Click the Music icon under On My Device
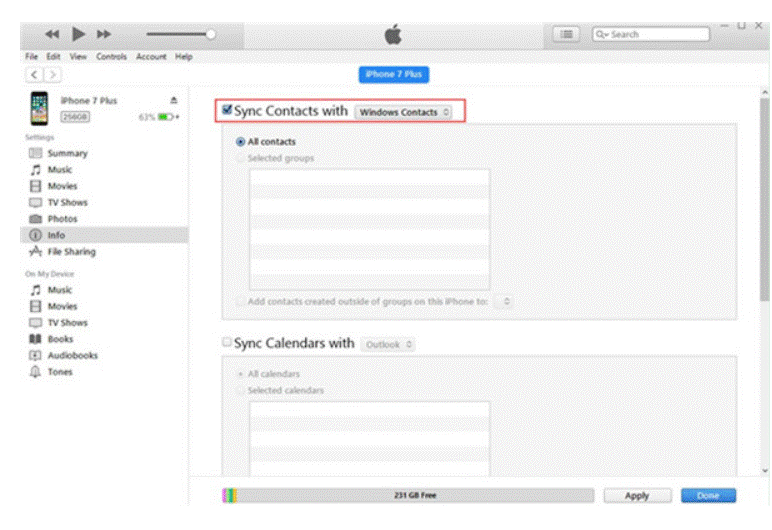The image size is (772, 530). point(35,290)
